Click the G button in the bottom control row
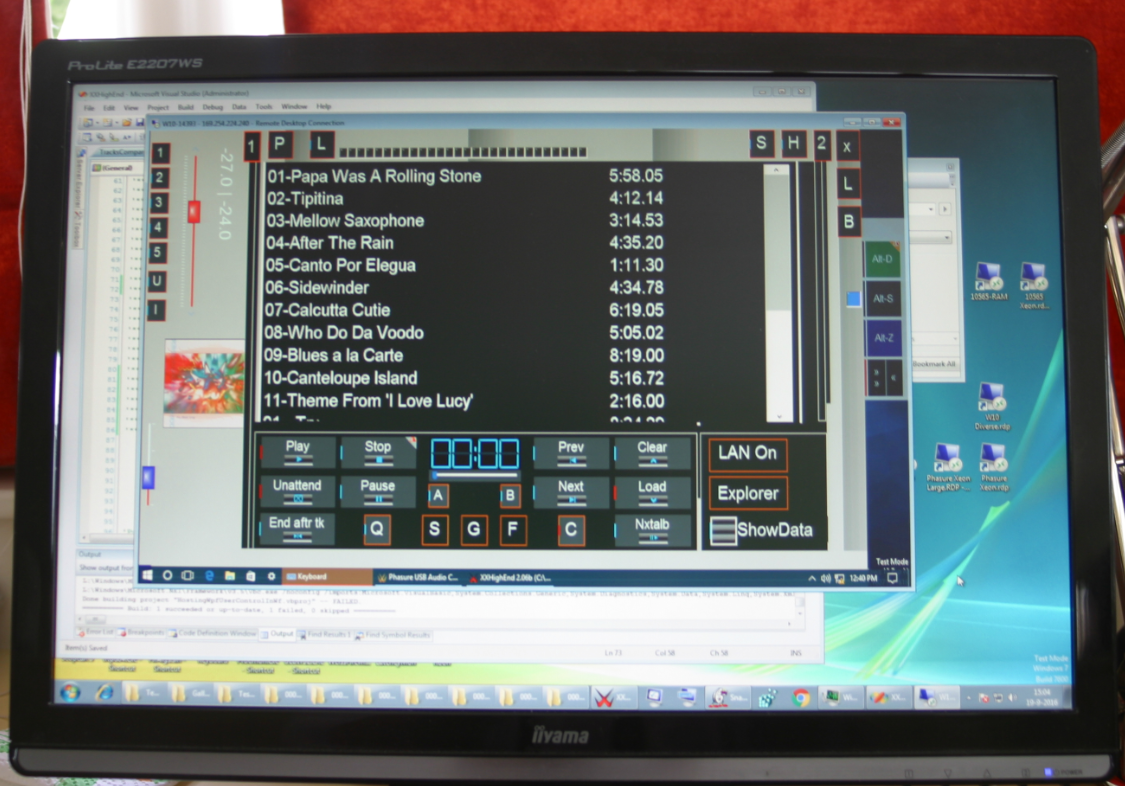This screenshot has width=1125, height=786. pyautogui.click(x=474, y=531)
